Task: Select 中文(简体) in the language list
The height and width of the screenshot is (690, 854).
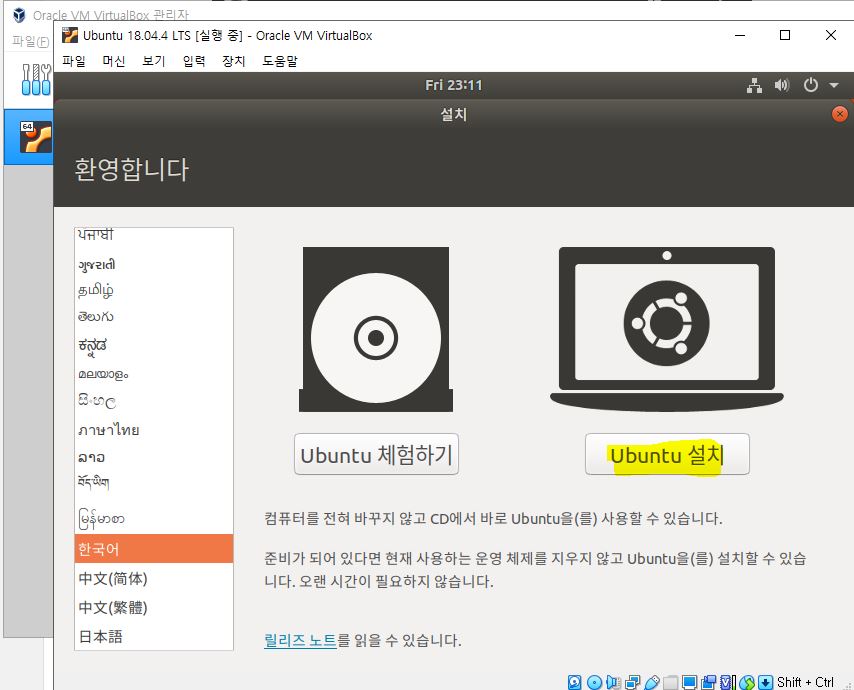Action: [154, 578]
